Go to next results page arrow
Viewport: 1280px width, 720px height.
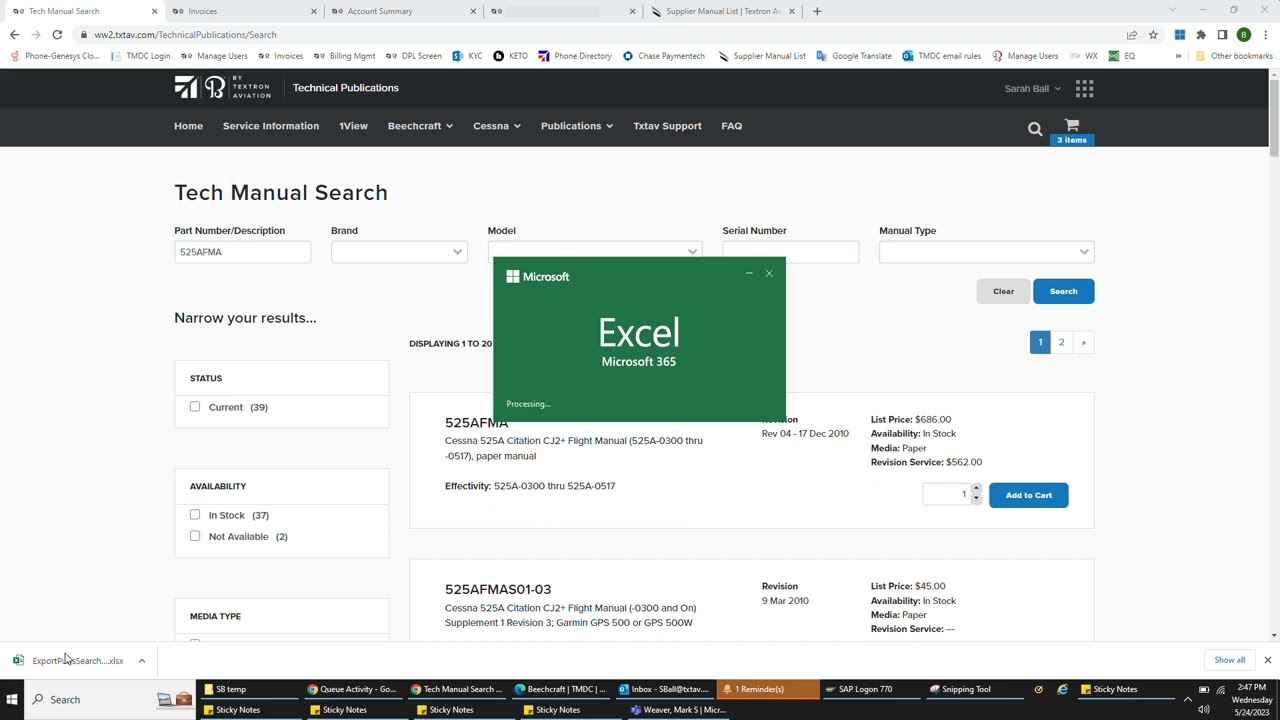click(1083, 342)
